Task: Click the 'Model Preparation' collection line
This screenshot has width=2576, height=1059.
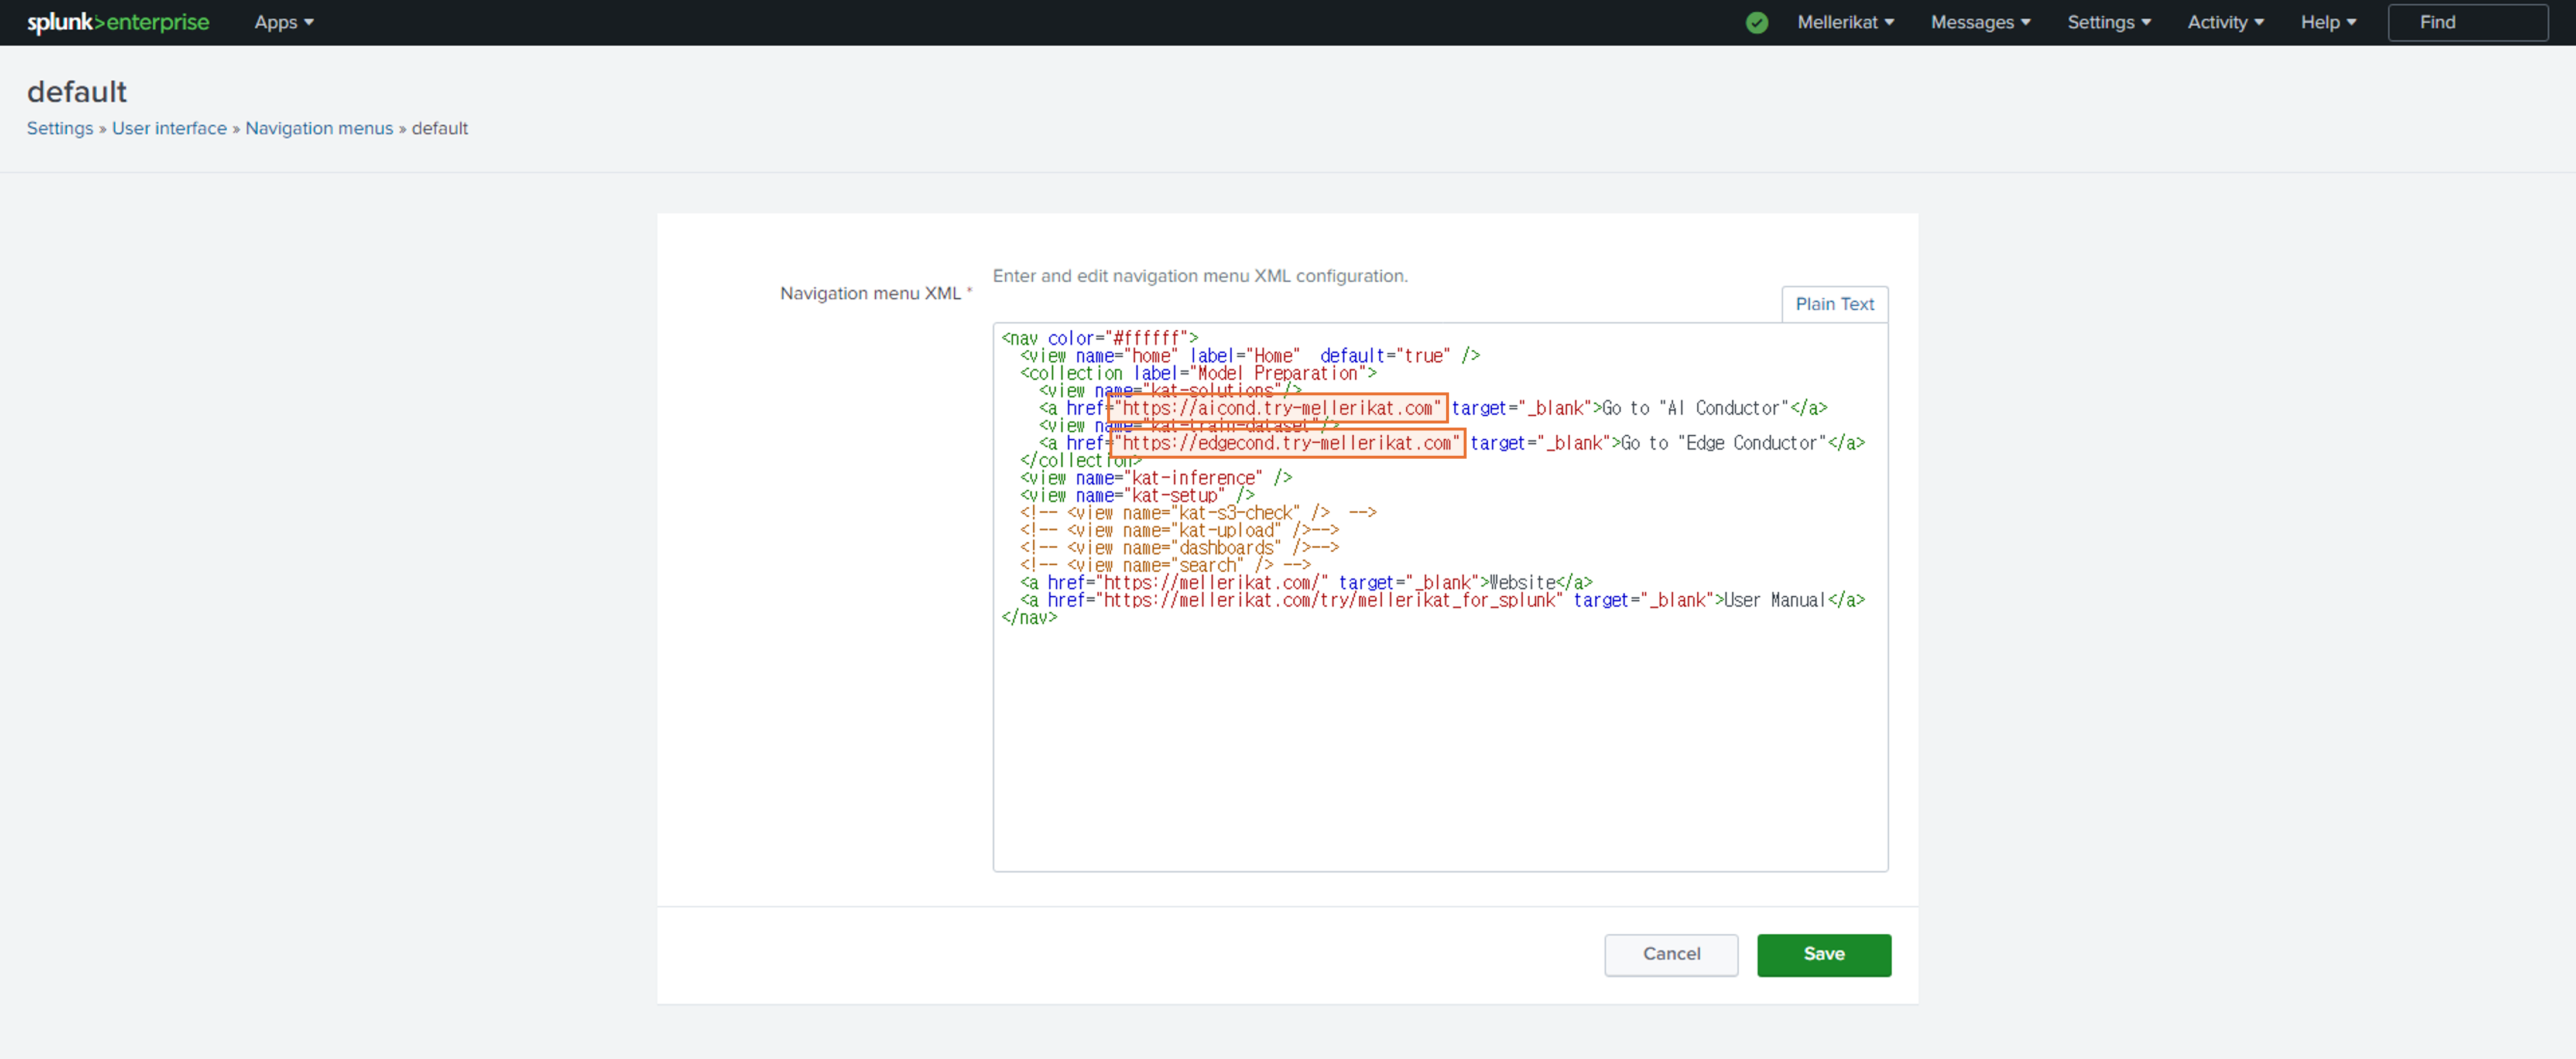Action: pyautogui.click(x=1198, y=373)
